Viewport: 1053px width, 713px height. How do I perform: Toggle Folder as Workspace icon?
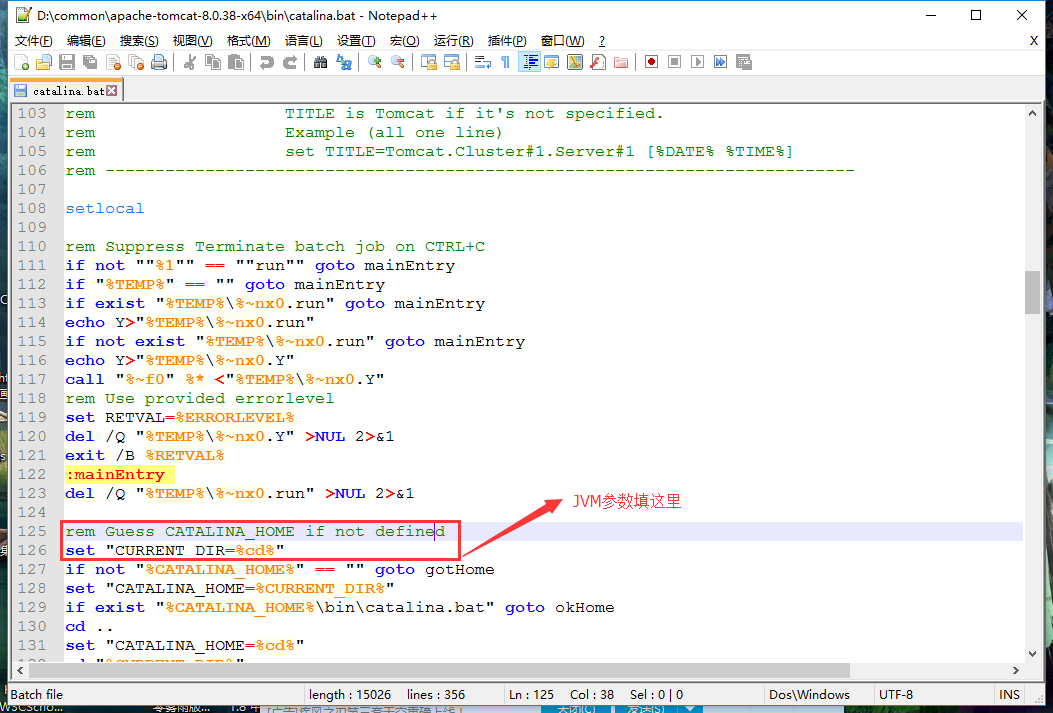621,62
